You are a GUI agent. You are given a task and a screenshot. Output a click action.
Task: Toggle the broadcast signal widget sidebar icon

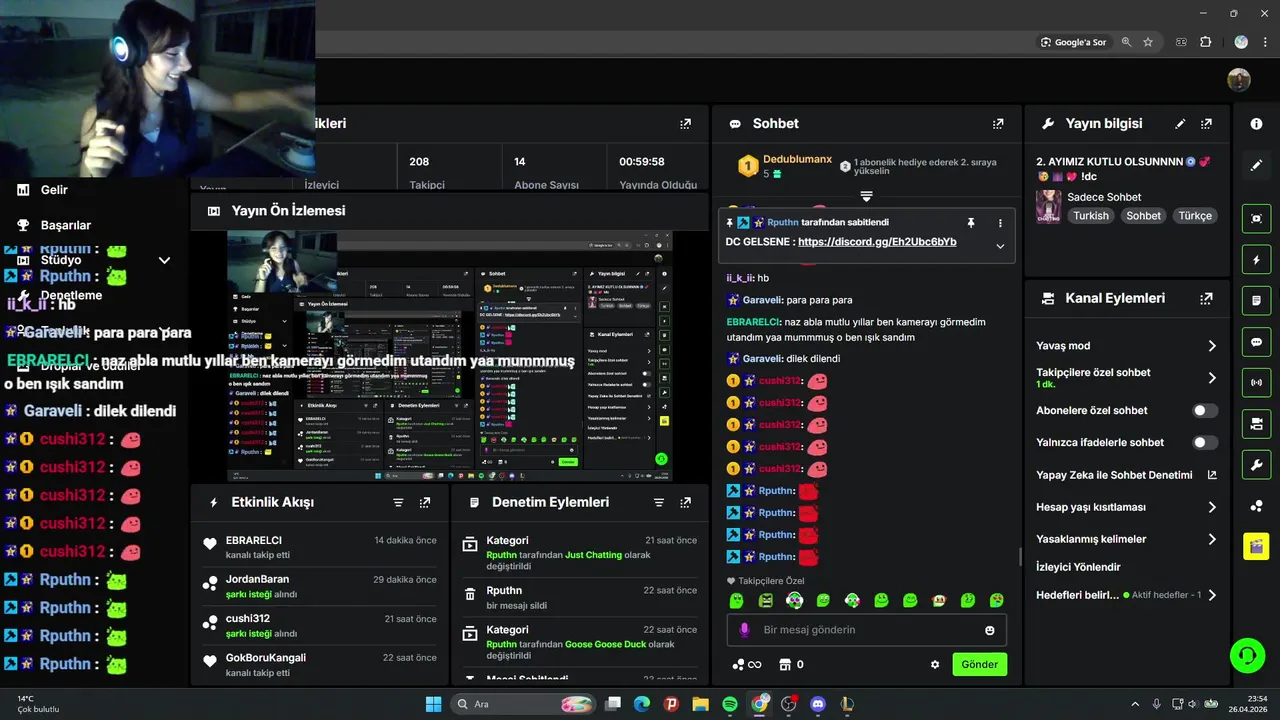click(1256, 382)
